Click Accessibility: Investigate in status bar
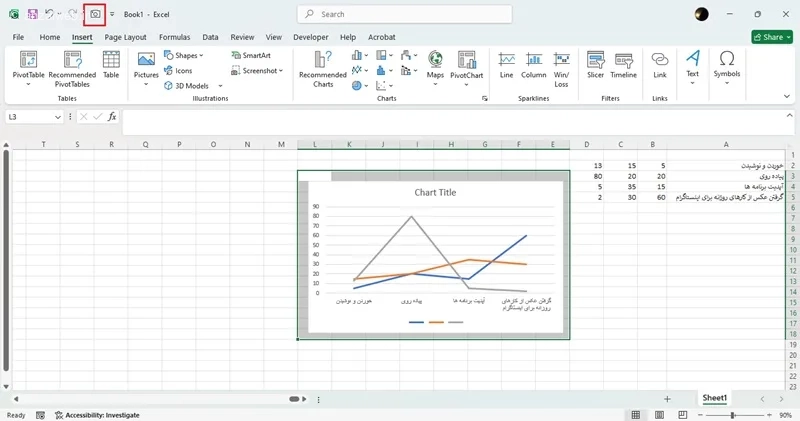Image resolution: width=800 pixels, height=421 pixels. (97, 415)
